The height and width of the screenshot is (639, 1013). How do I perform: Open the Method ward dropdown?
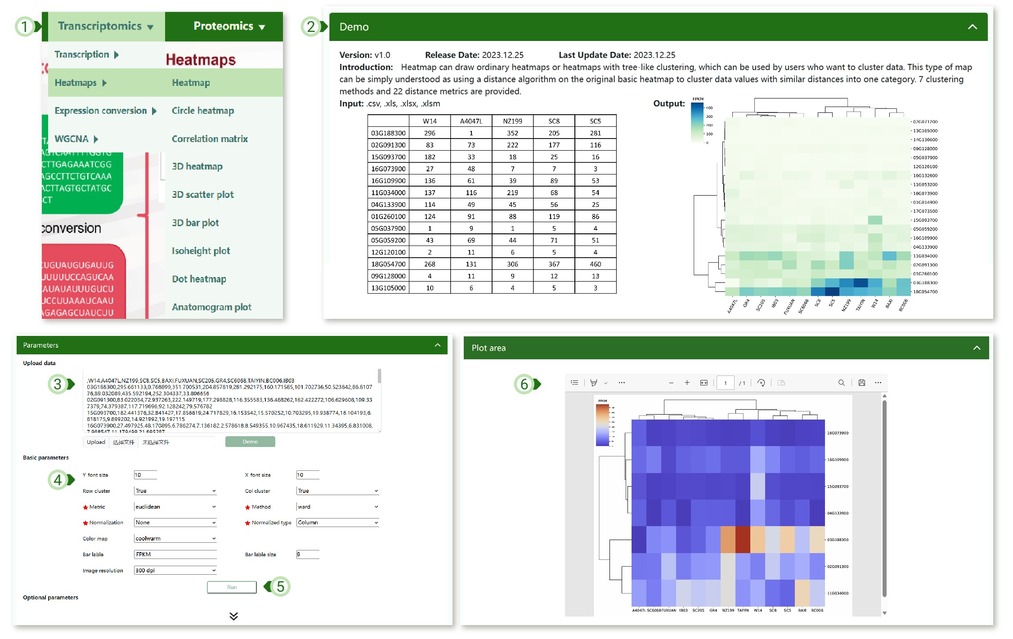click(337, 507)
